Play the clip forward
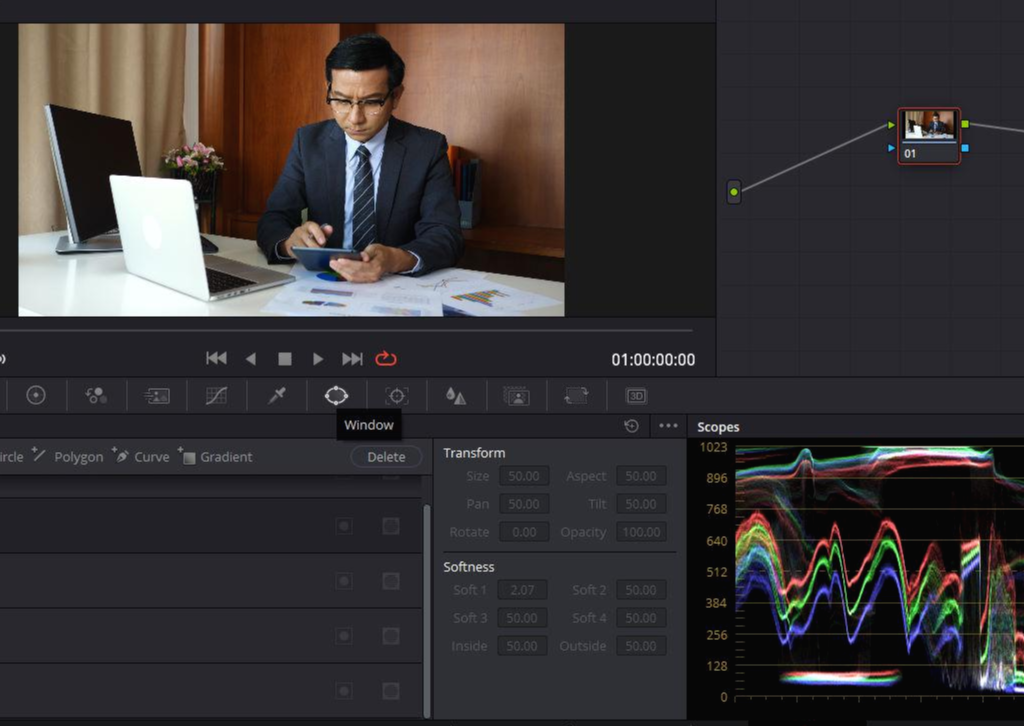 tap(318, 358)
